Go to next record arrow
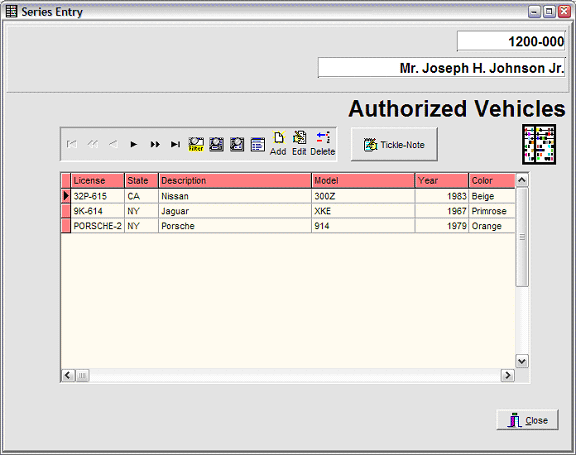The height and width of the screenshot is (455, 576). tap(134, 144)
